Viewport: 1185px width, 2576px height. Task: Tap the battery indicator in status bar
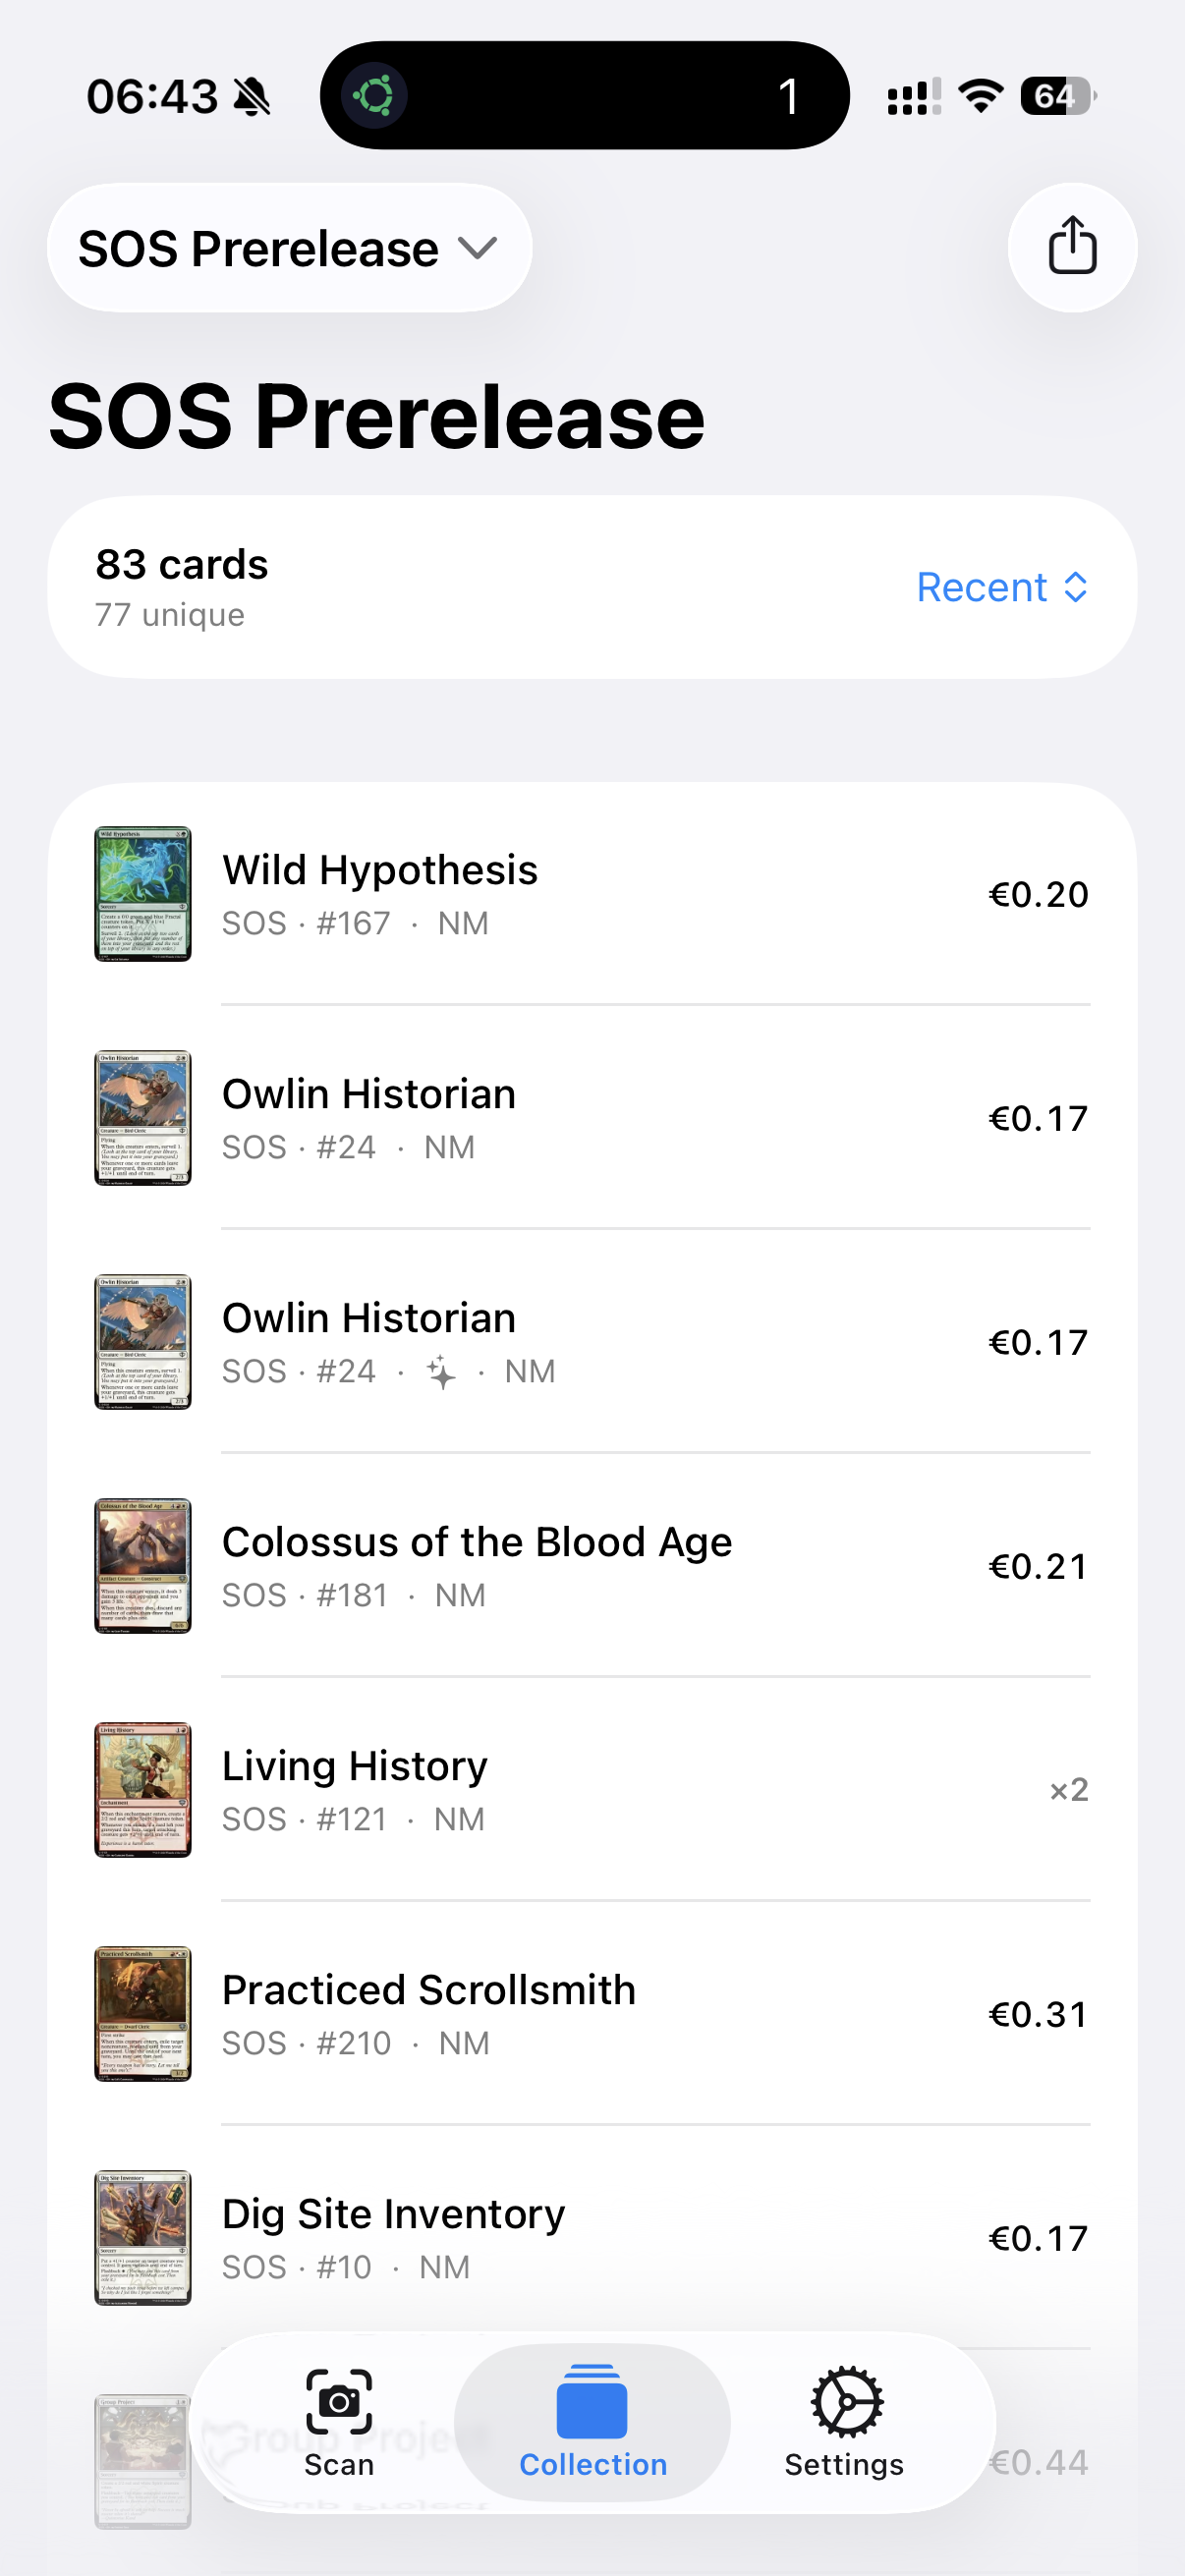pos(1057,96)
